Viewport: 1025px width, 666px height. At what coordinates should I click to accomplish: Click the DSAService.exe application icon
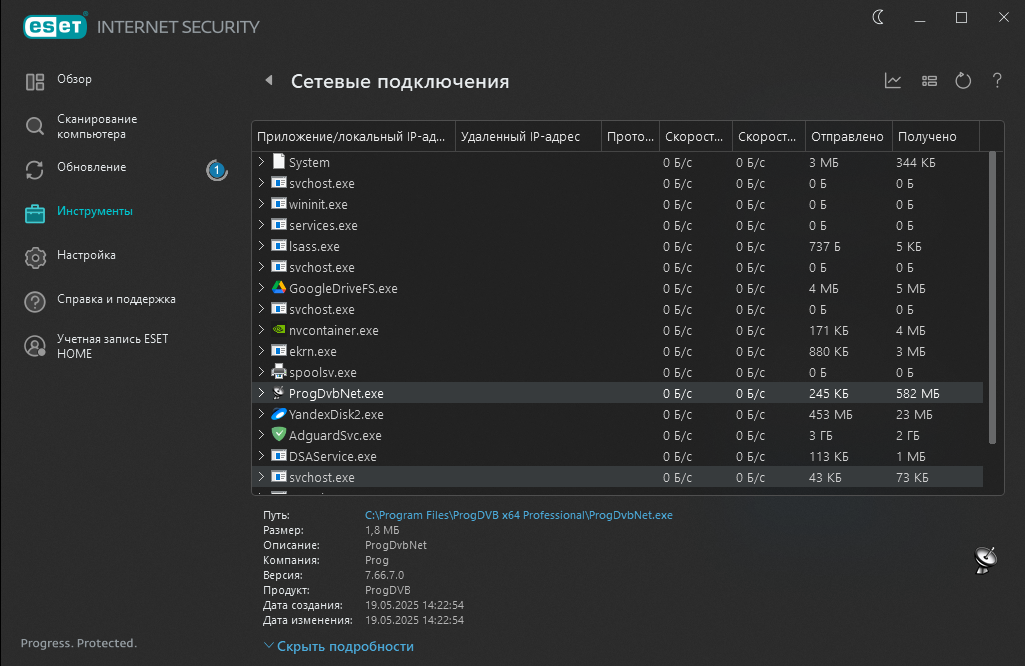[279, 455]
